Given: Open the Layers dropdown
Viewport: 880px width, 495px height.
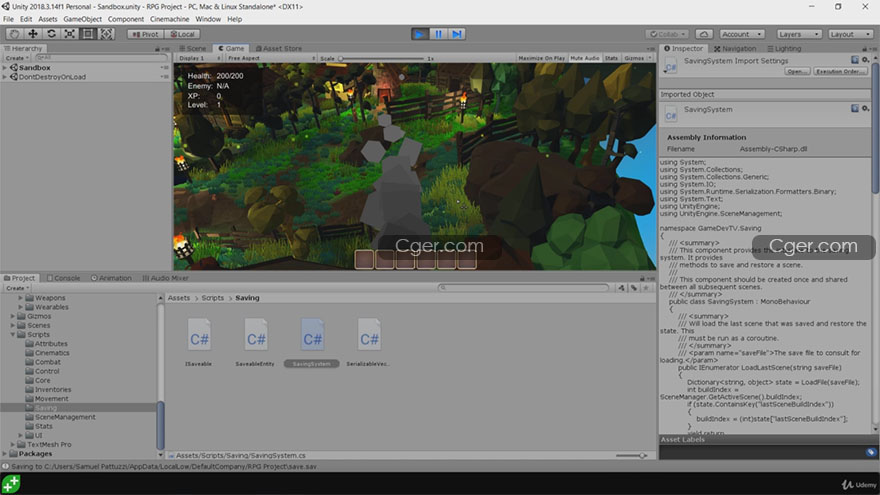Looking at the screenshot, I should point(798,34).
